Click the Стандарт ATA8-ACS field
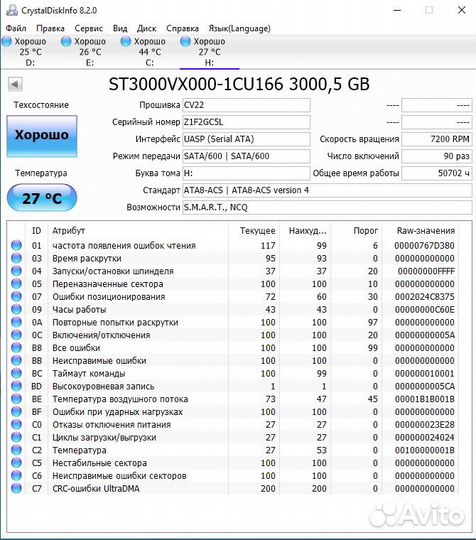Screen dimensions: 476x540 (327, 190)
